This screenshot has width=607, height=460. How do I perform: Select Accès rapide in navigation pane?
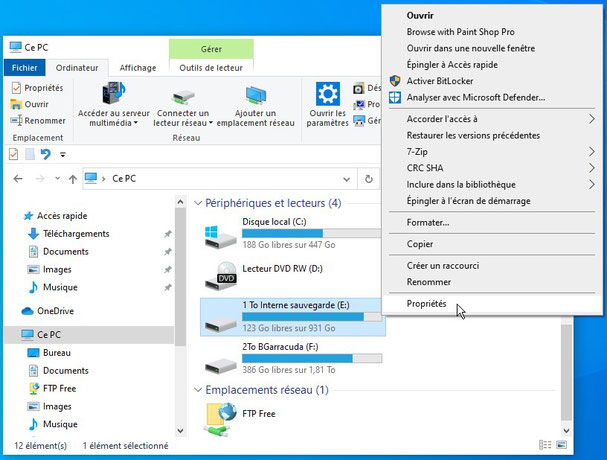click(62, 216)
